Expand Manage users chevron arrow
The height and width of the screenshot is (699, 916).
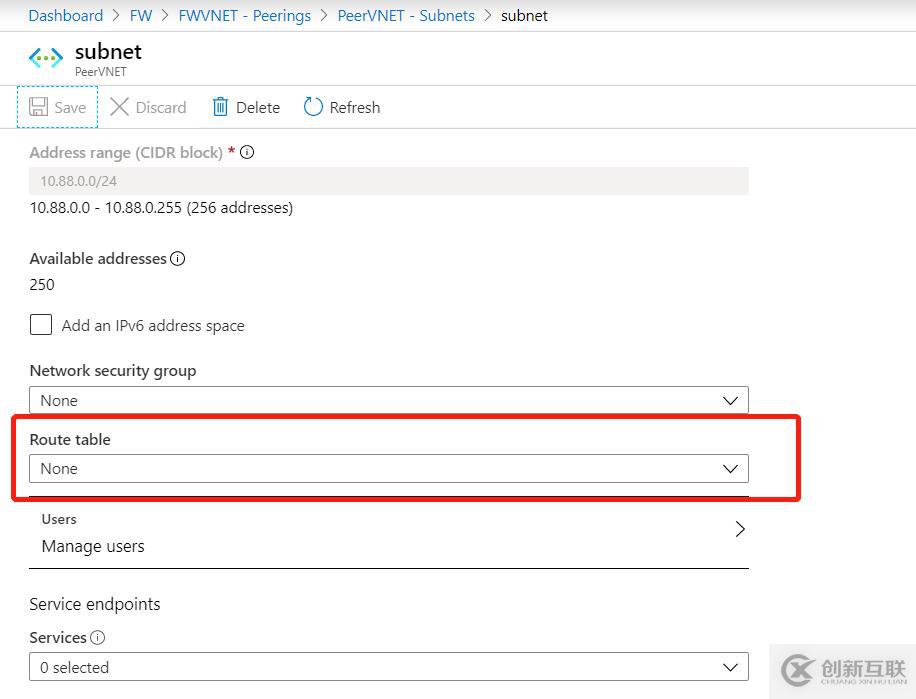pos(740,529)
